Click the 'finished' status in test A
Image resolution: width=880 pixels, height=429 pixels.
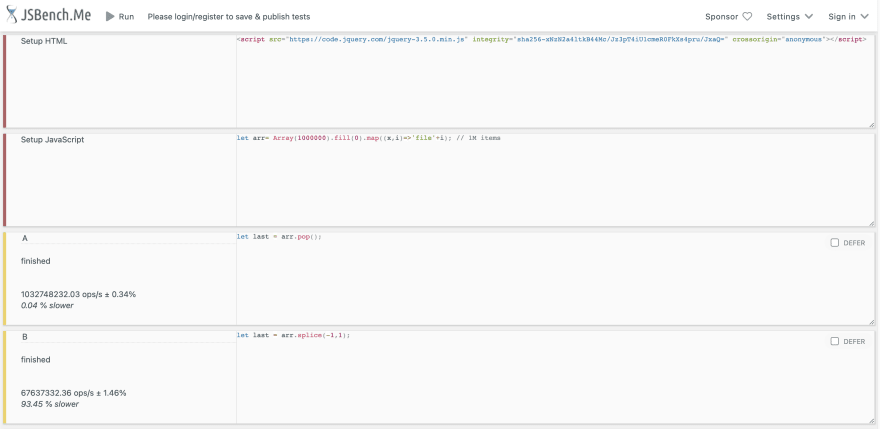[36, 261]
